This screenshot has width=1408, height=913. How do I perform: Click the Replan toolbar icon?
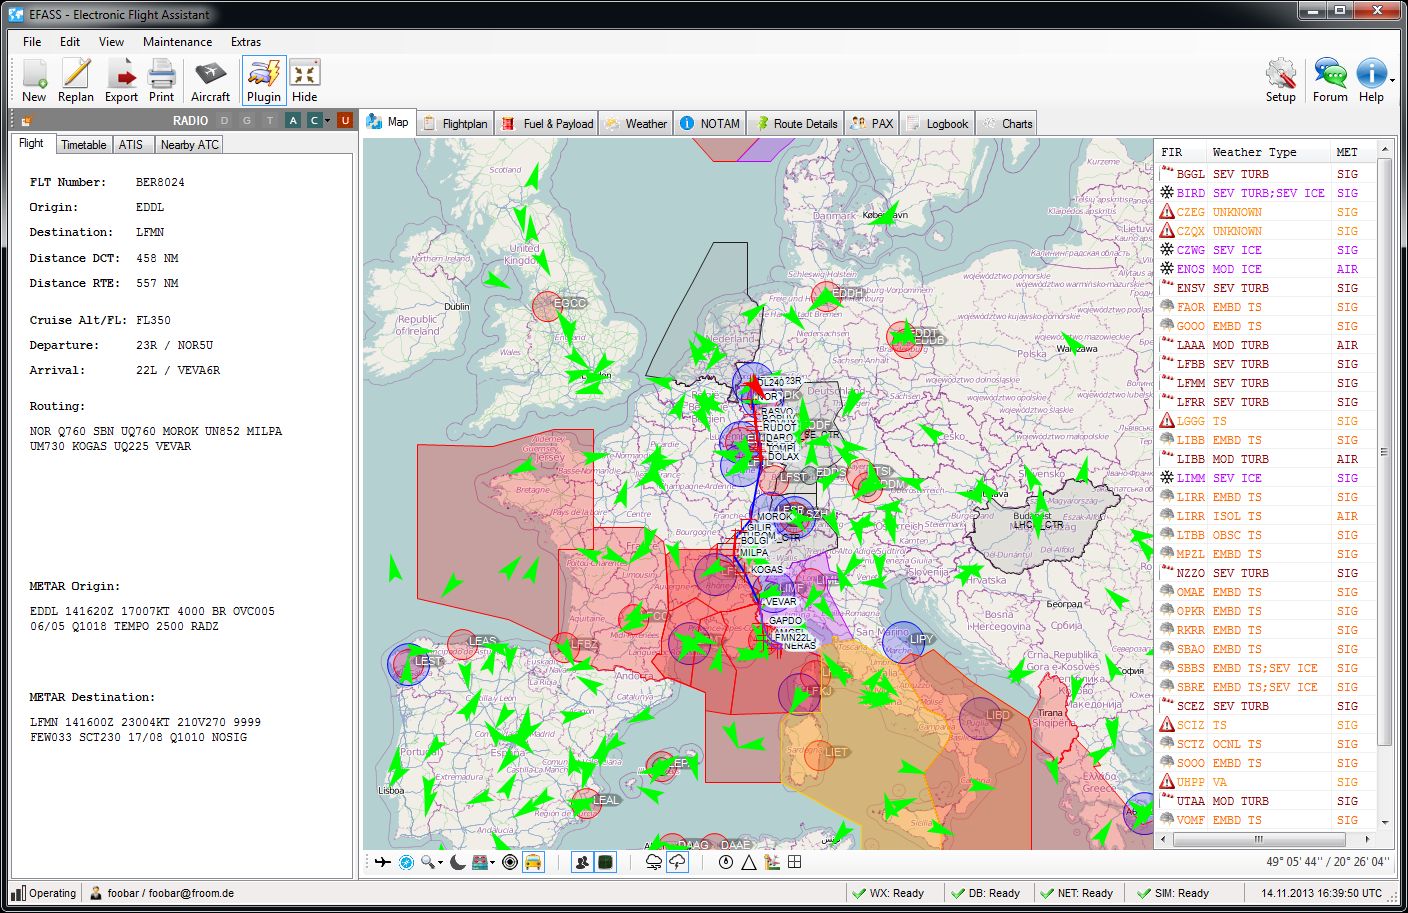75,80
